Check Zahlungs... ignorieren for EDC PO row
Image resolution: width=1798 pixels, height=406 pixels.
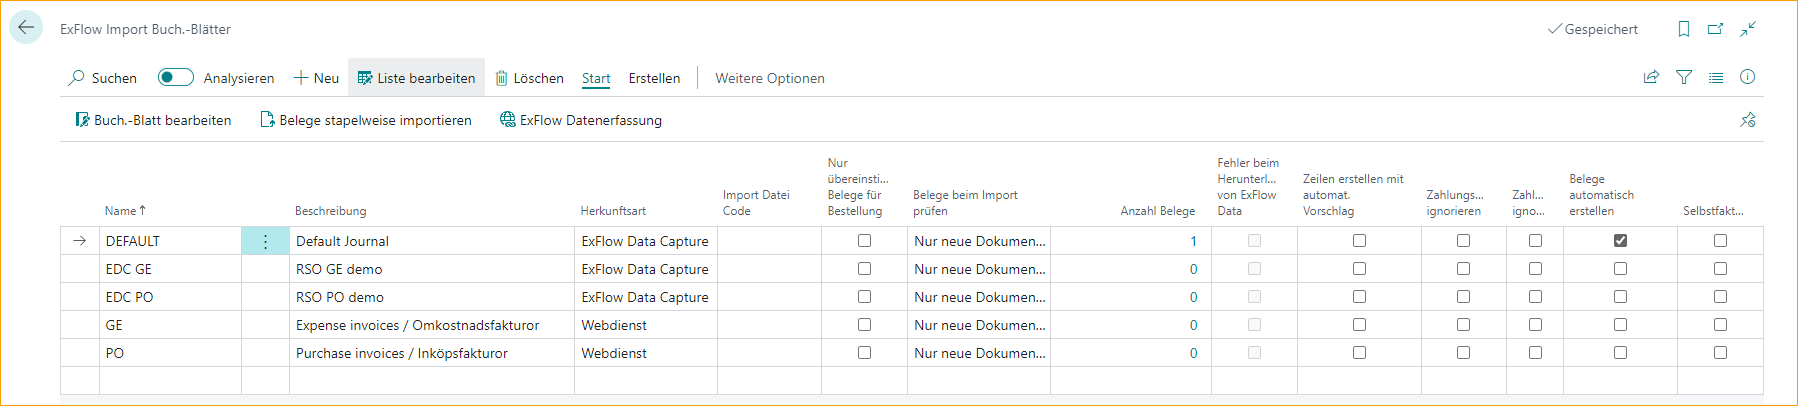(1463, 297)
